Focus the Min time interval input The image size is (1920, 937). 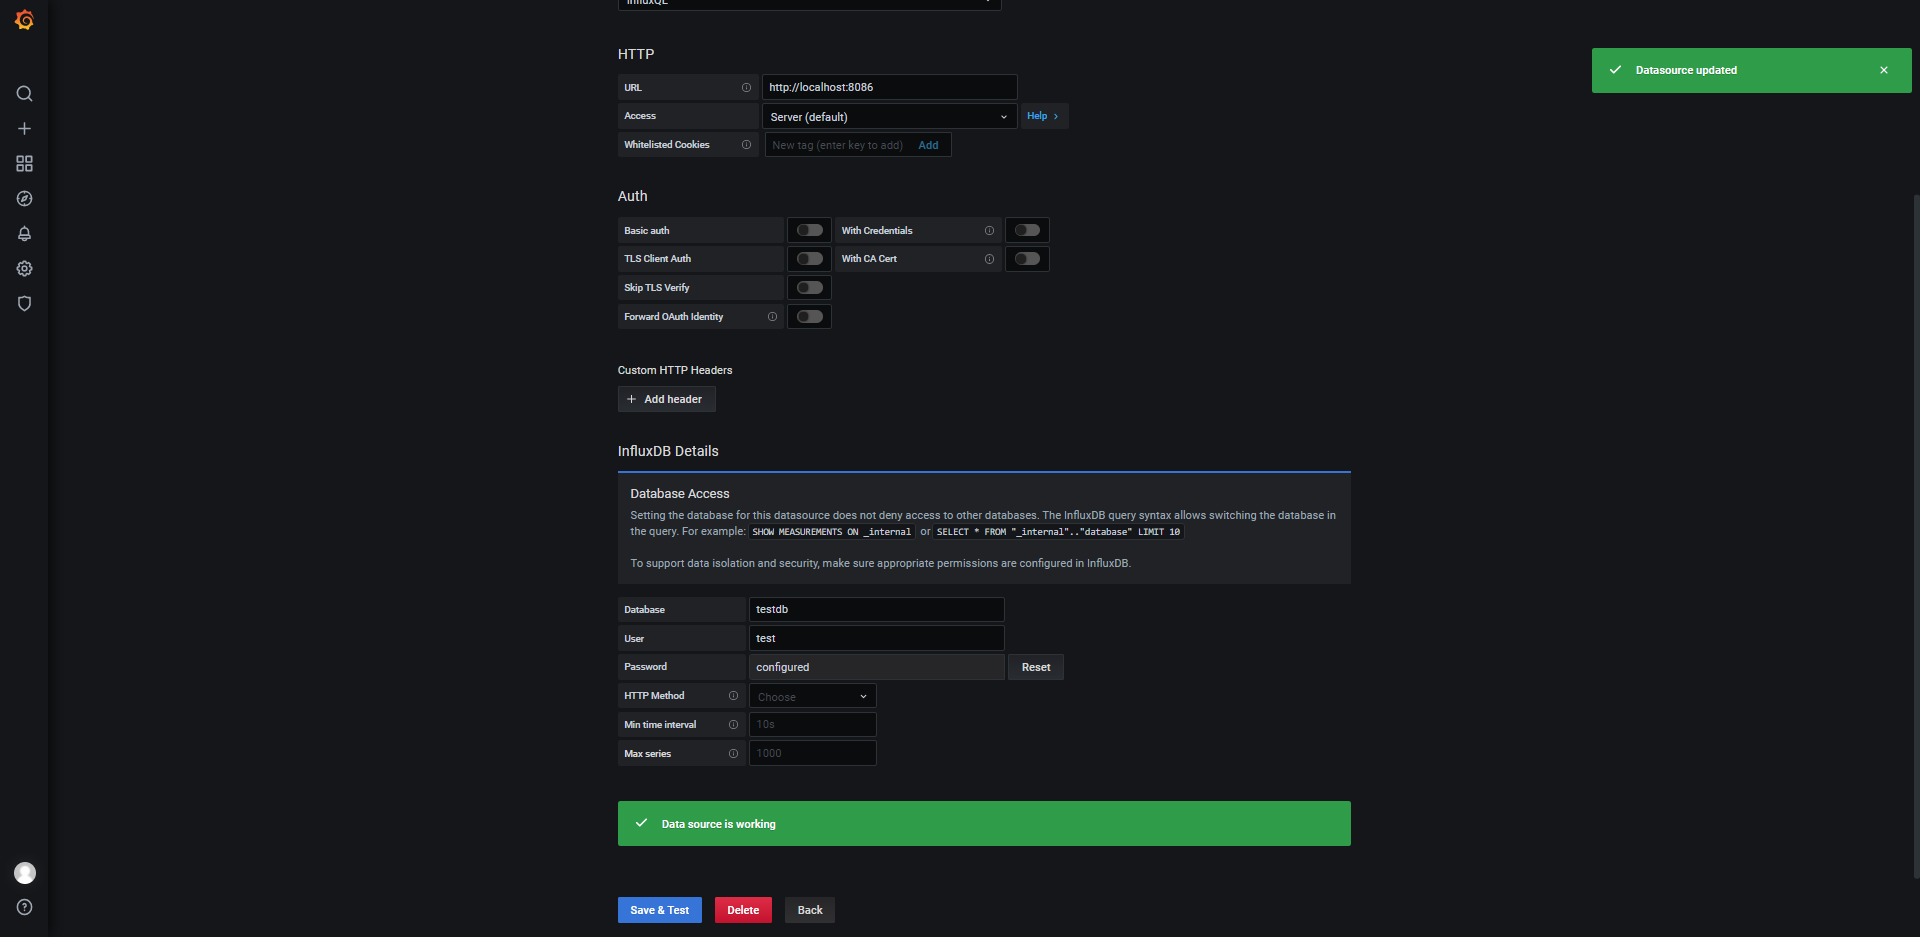(813, 725)
